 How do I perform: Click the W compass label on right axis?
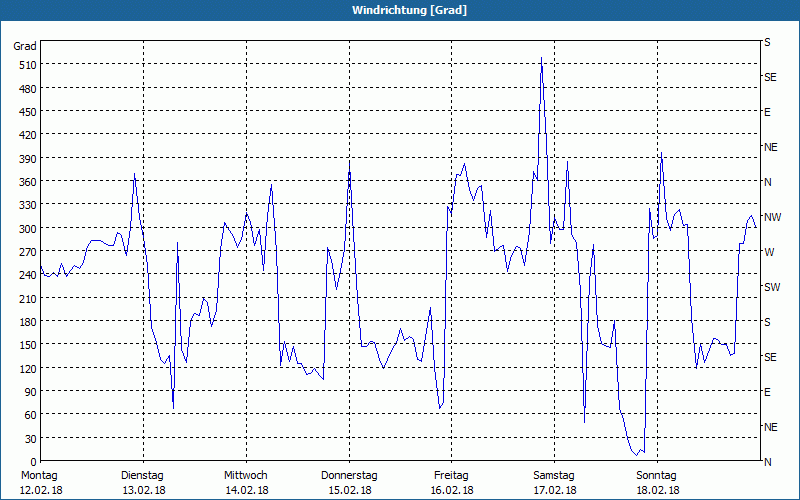point(769,252)
